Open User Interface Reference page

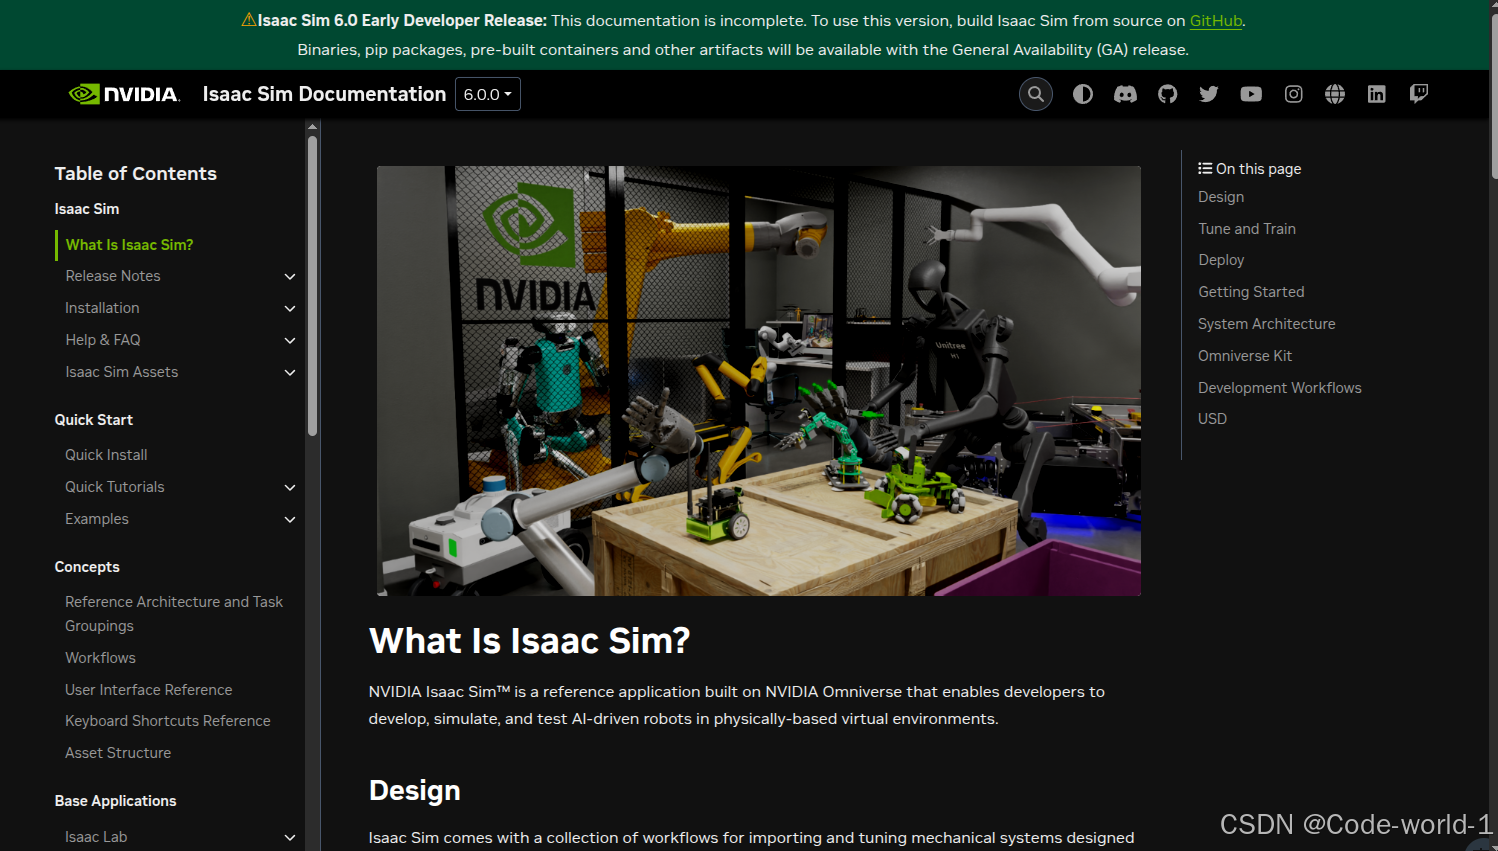[x=148, y=690]
